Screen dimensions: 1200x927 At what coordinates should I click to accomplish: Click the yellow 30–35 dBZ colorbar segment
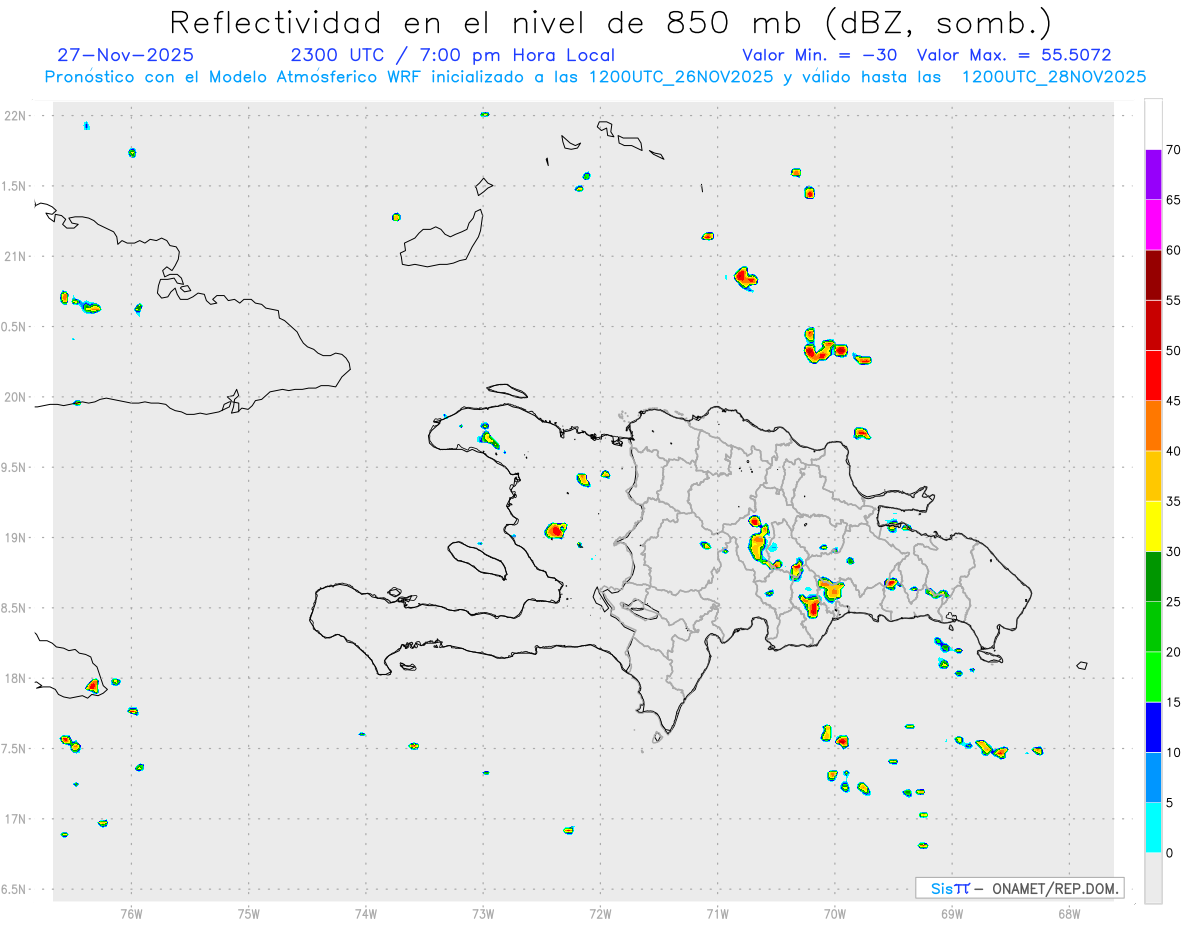(1153, 526)
